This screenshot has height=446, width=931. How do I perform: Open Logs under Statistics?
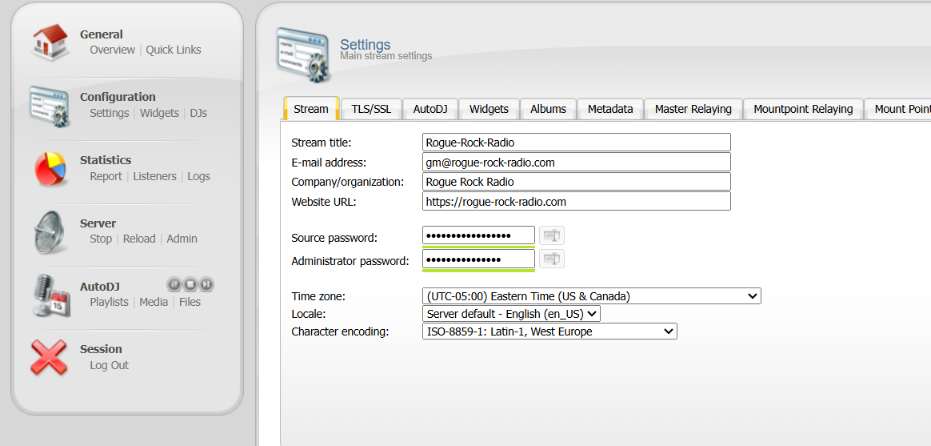coord(199,176)
